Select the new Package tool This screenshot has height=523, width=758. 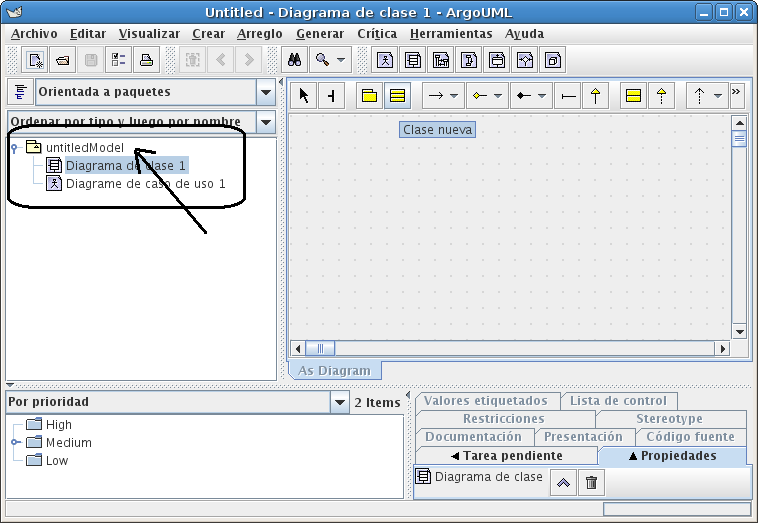point(369,96)
